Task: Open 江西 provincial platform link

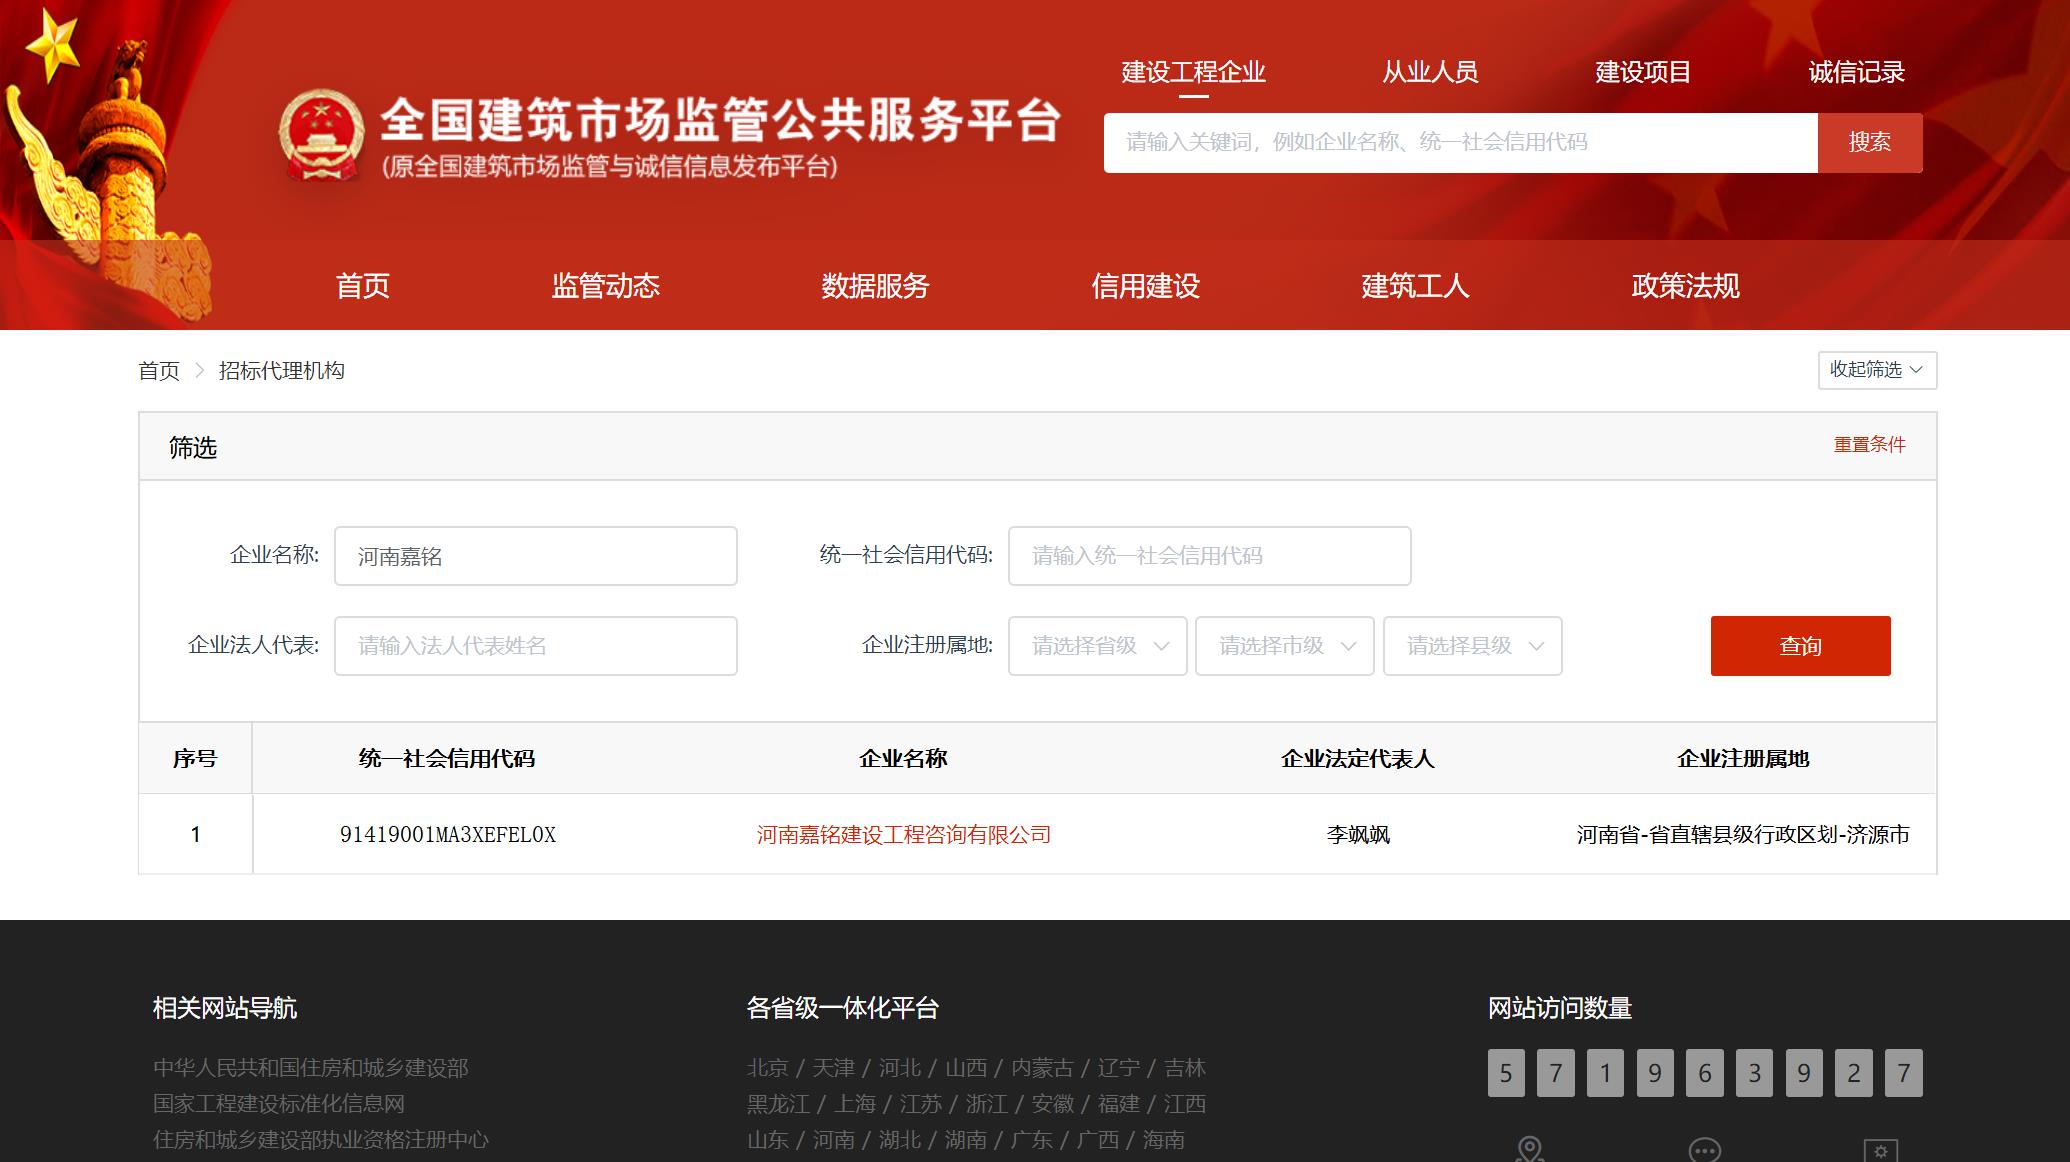Action: pos(1185,1104)
